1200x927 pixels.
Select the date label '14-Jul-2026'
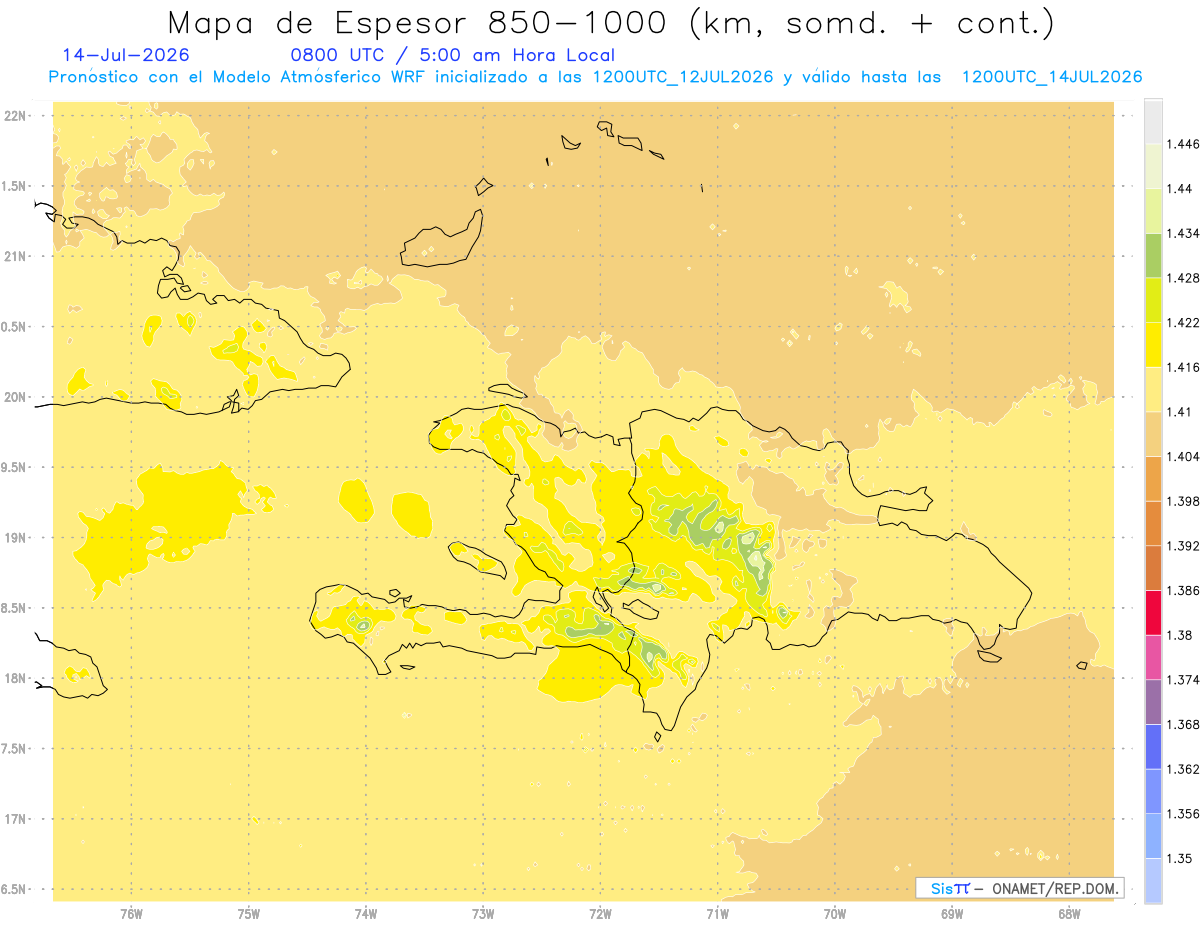pyautogui.click(x=126, y=55)
